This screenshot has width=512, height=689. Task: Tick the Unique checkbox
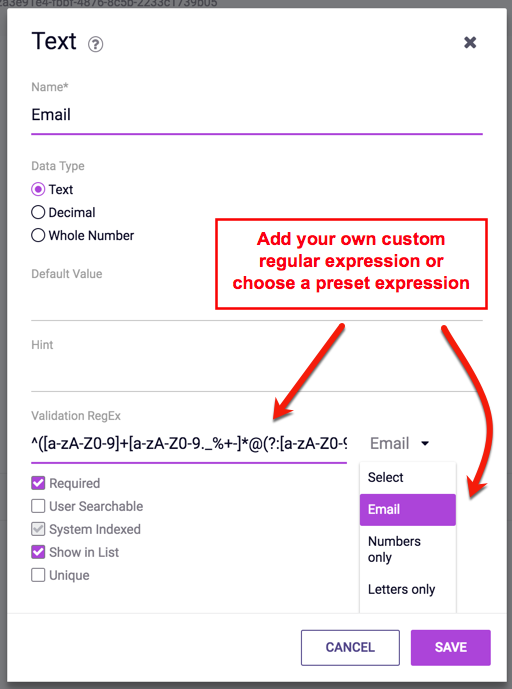click(x=38, y=575)
